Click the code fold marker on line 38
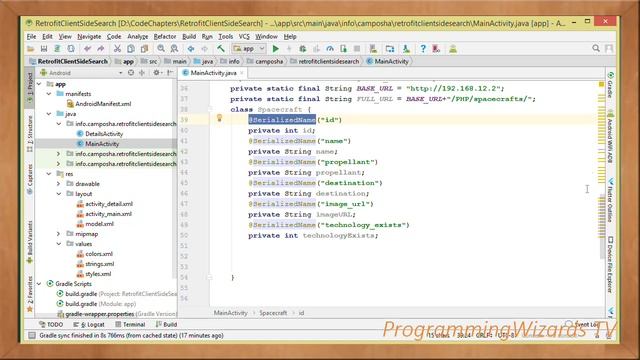 (210, 109)
